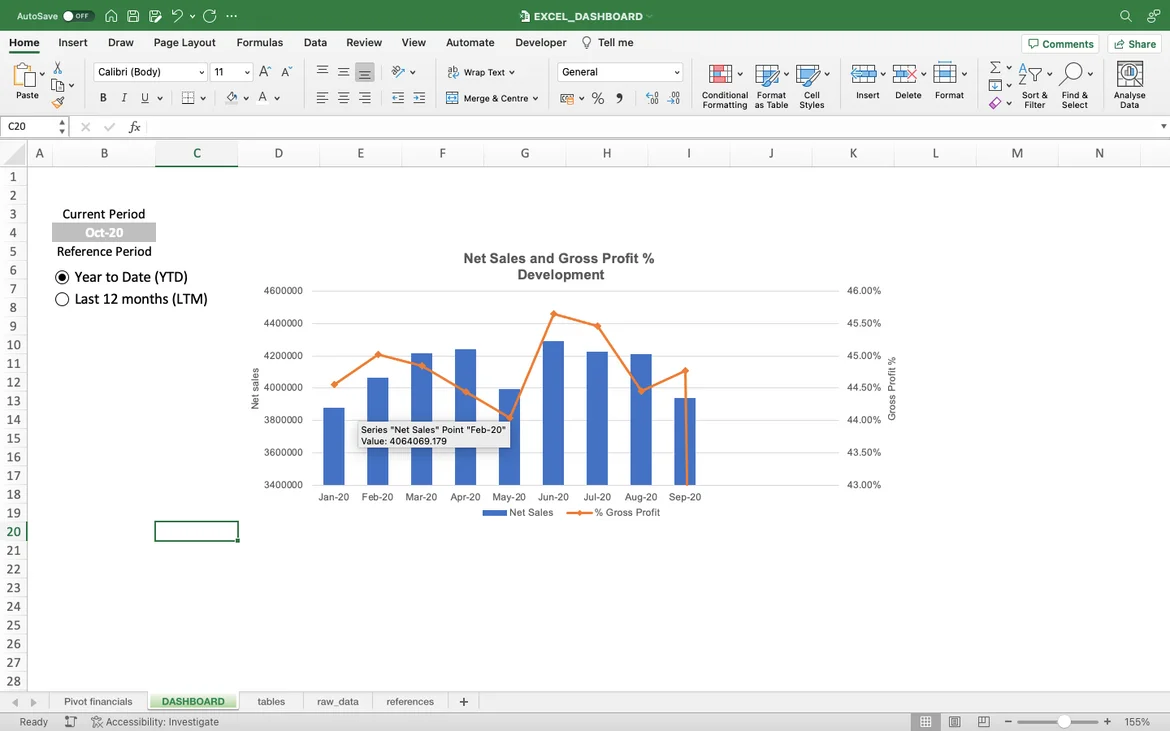Click the zoom slider in status bar
The width and height of the screenshot is (1170, 731).
point(1064,721)
